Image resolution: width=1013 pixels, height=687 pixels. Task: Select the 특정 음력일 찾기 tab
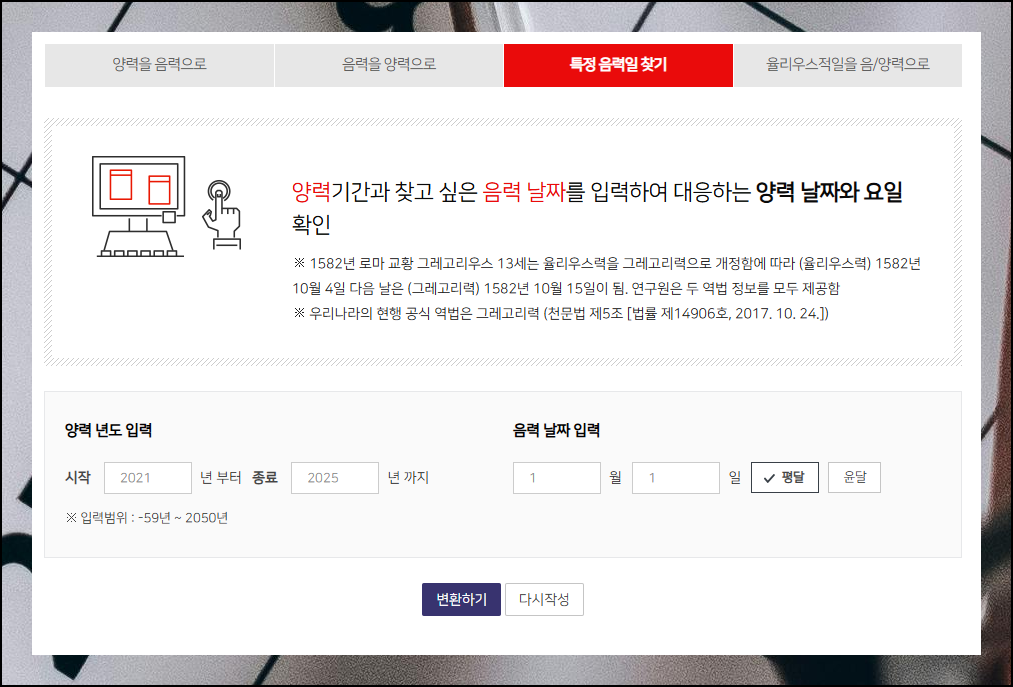pos(618,65)
